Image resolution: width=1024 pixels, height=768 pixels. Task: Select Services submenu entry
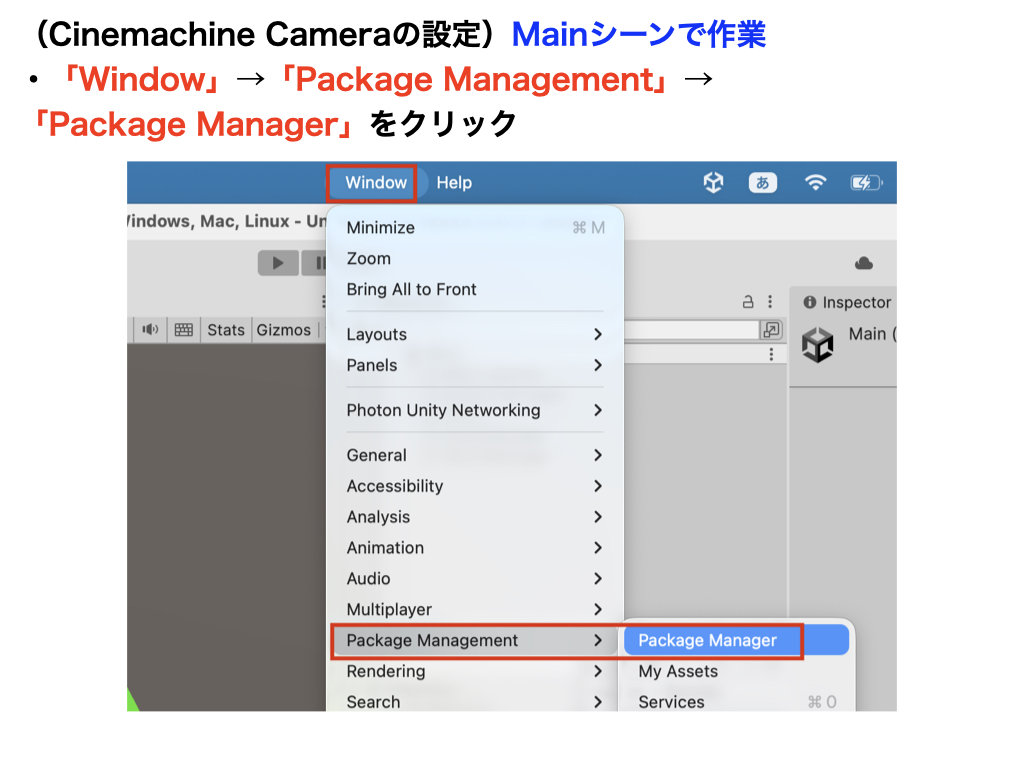pyautogui.click(x=736, y=702)
